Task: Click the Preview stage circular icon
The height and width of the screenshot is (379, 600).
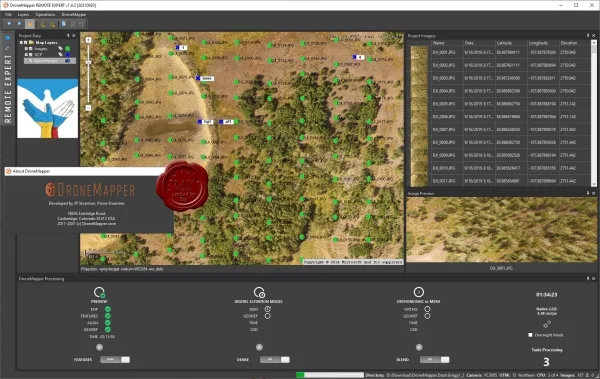Action: [99, 292]
